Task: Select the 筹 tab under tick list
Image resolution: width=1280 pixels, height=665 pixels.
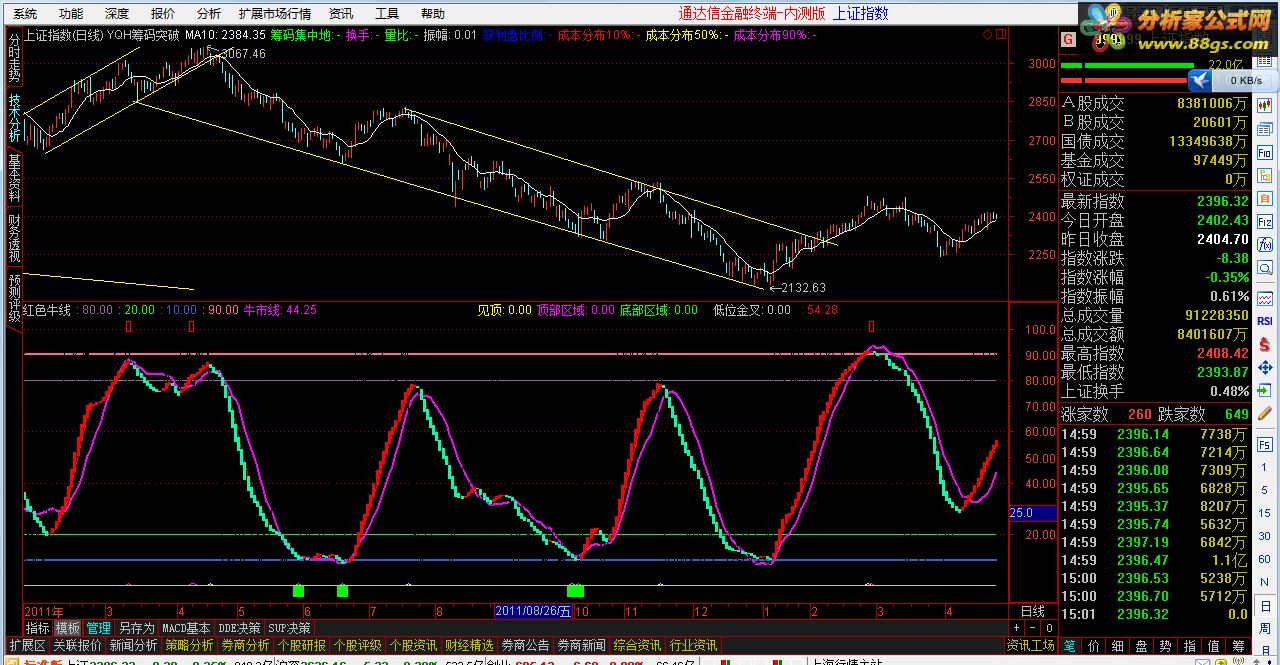Action: coord(1238,646)
